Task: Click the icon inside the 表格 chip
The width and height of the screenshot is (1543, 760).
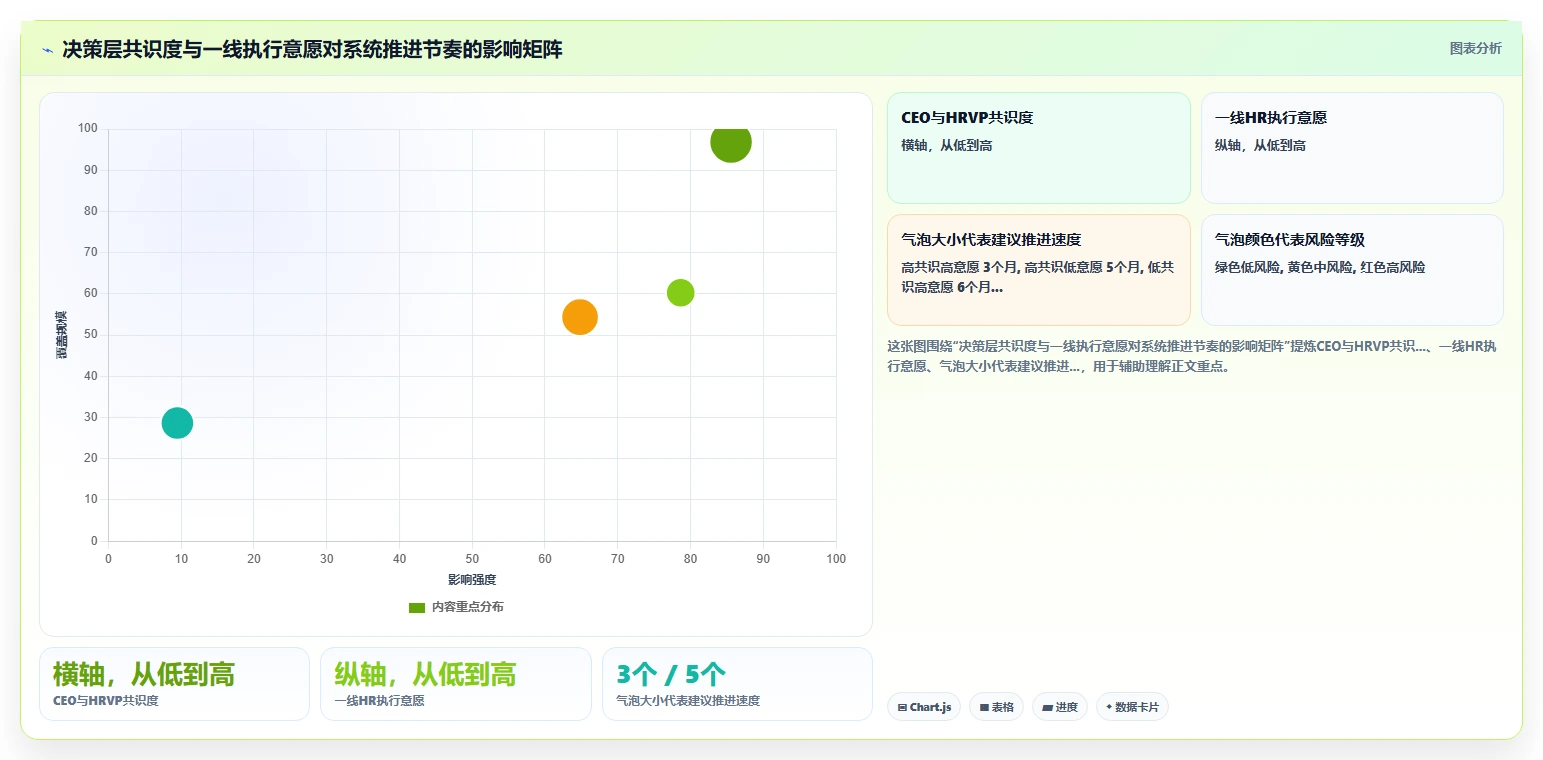Action: coord(984,707)
